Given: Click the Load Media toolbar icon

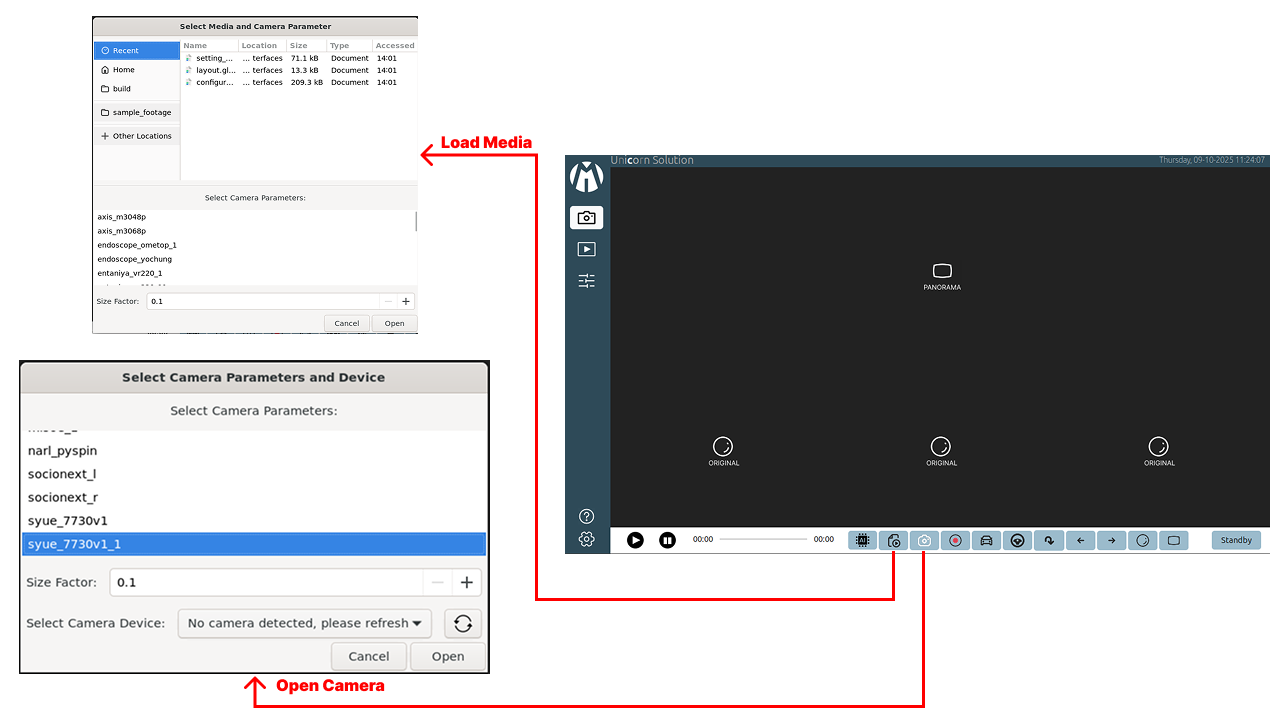Looking at the screenshot, I should [893, 540].
